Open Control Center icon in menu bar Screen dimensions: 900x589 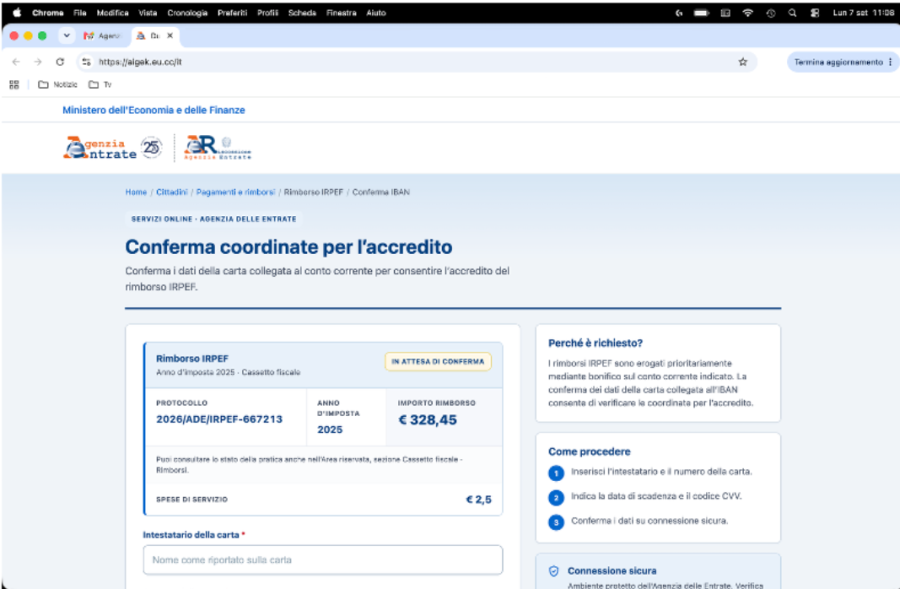click(814, 13)
